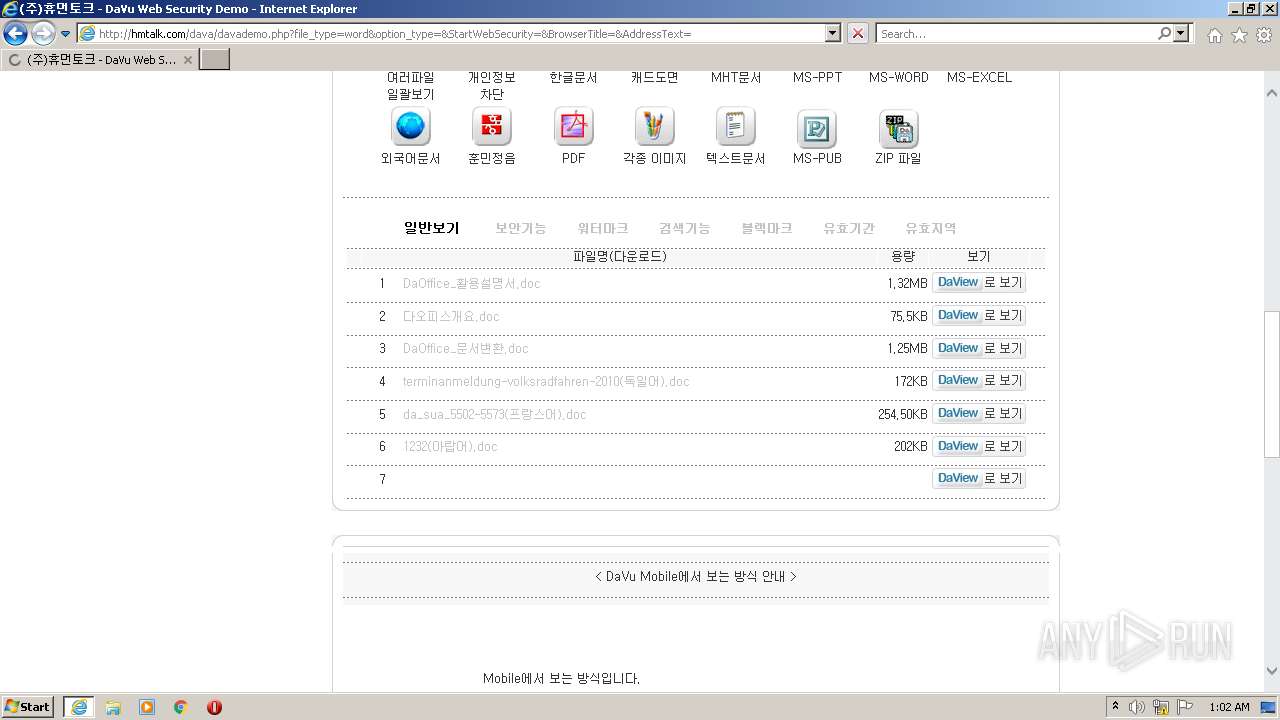
Task: Click DaView 로 보기 for the terminanmeldung file
Action: [x=979, y=381]
